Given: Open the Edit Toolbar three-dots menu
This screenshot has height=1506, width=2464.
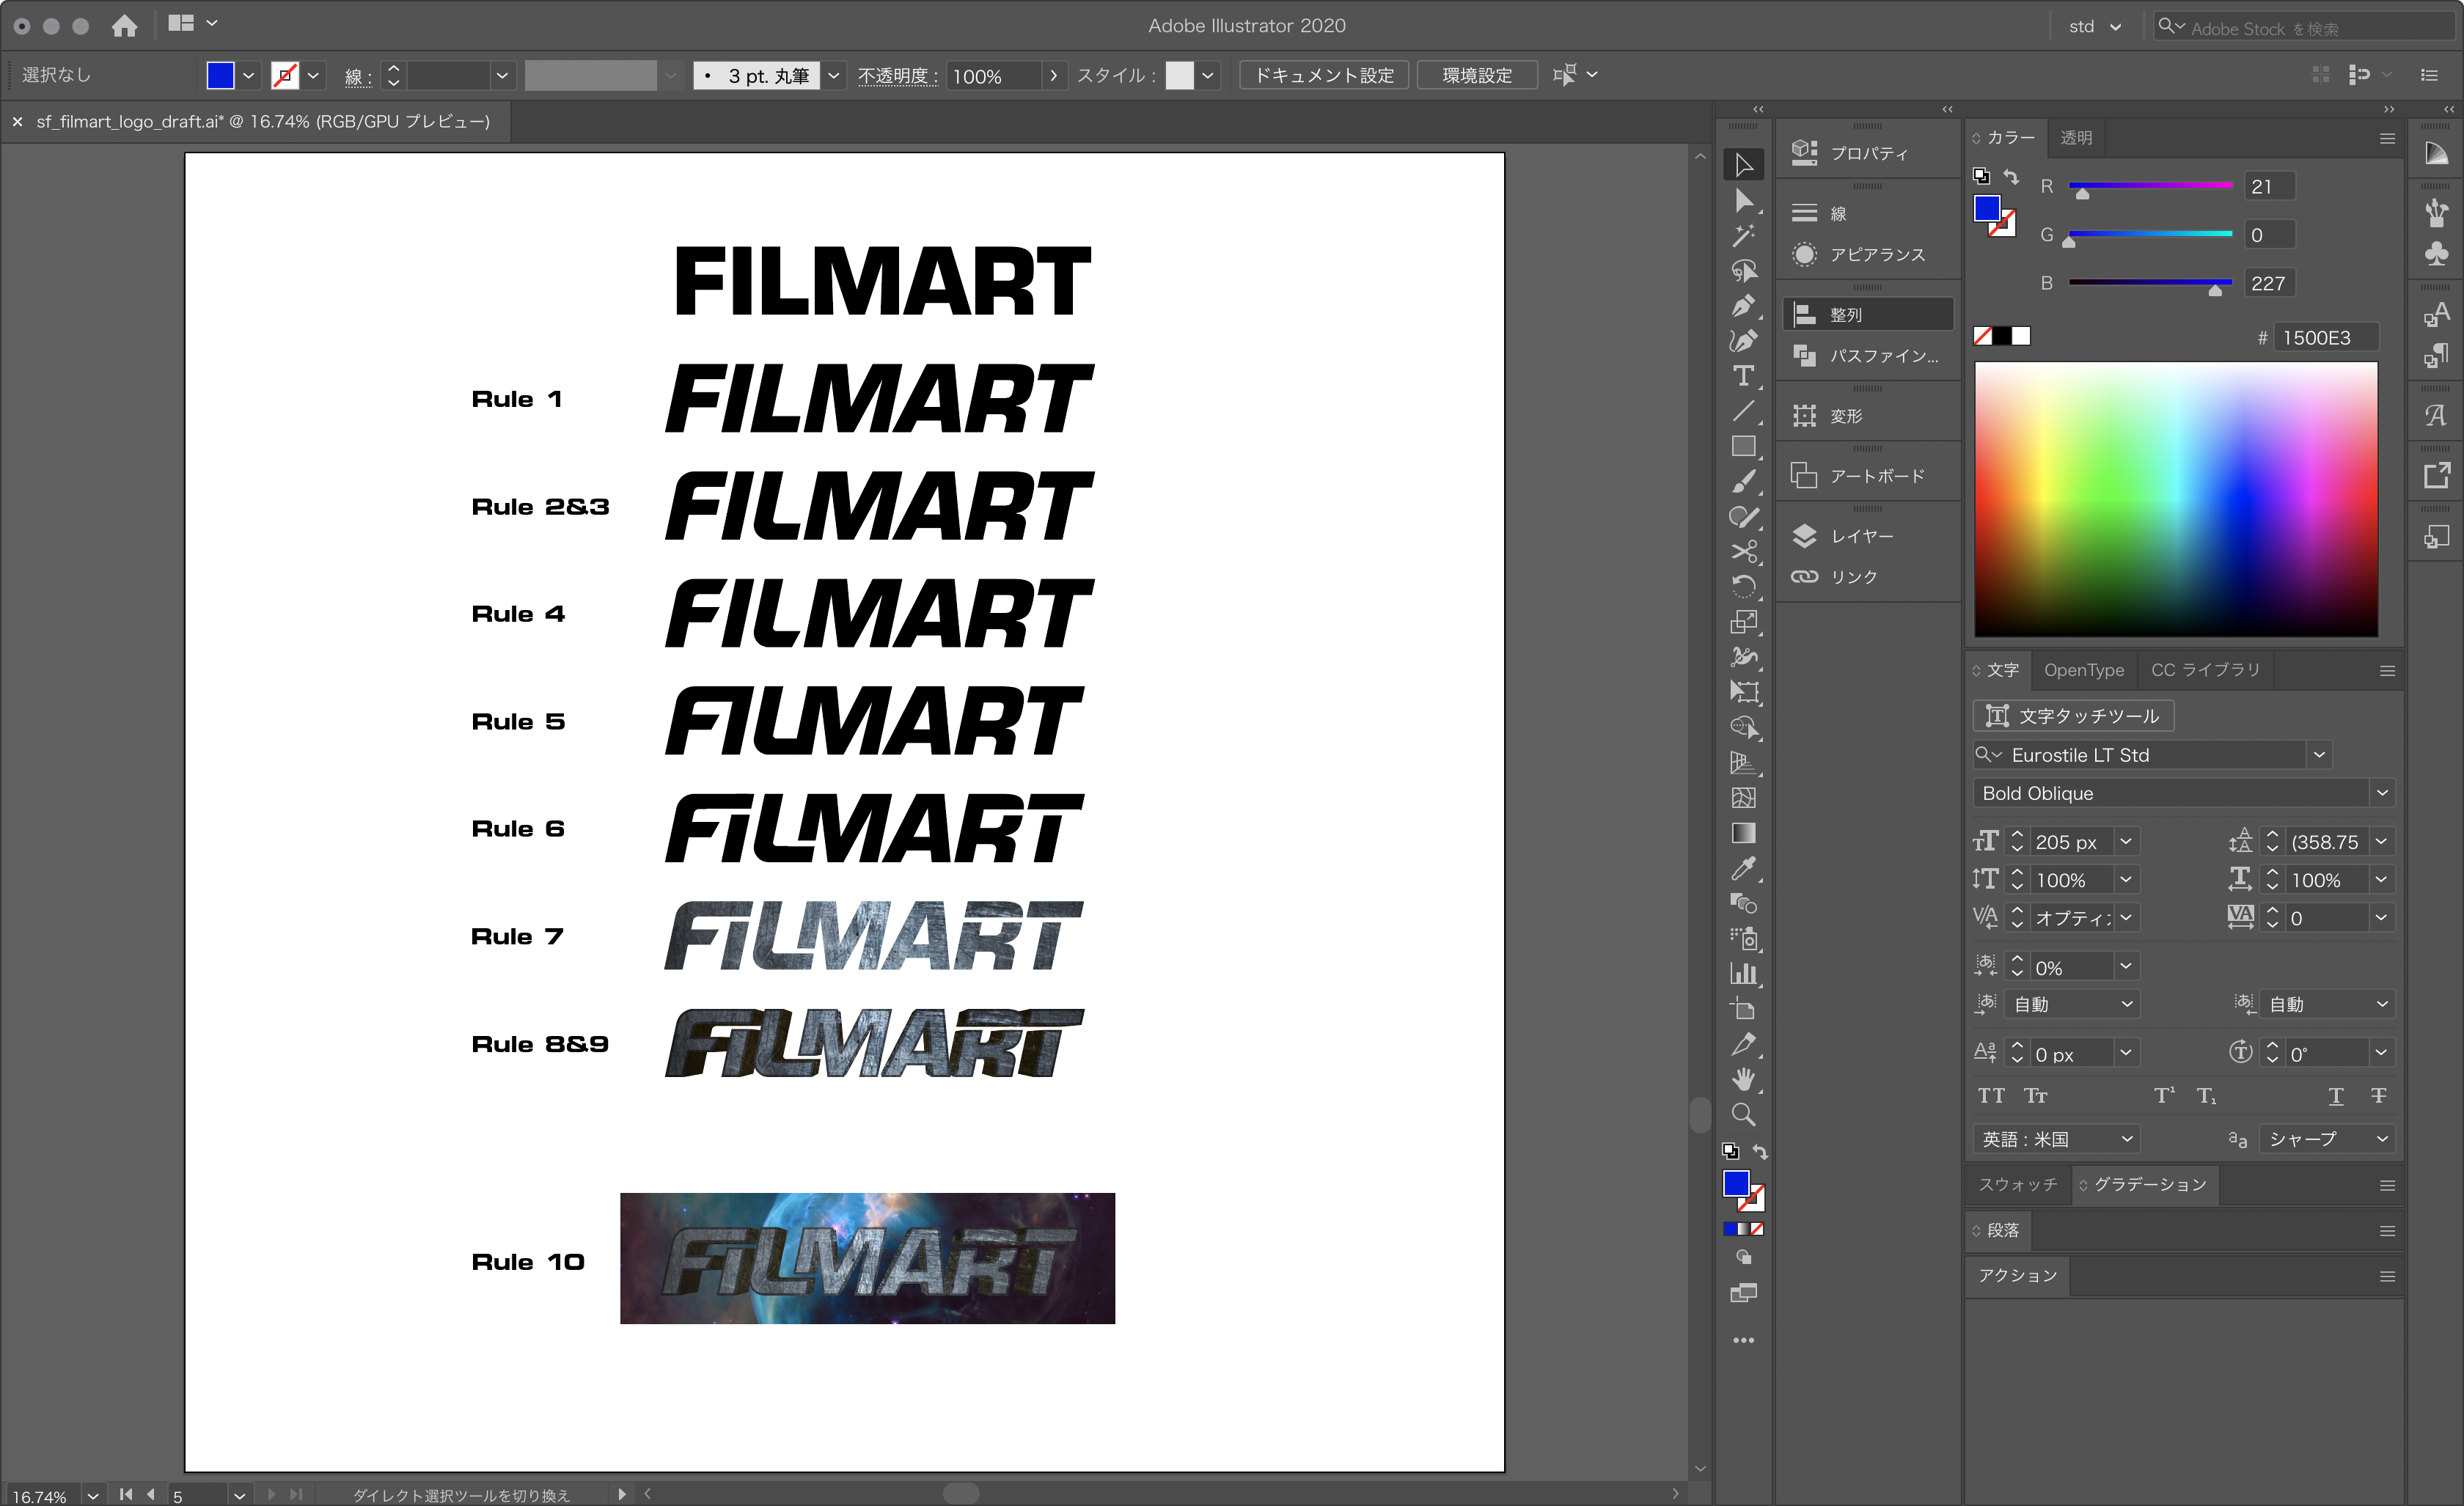Looking at the screenshot, I should click(1743, 1340).
